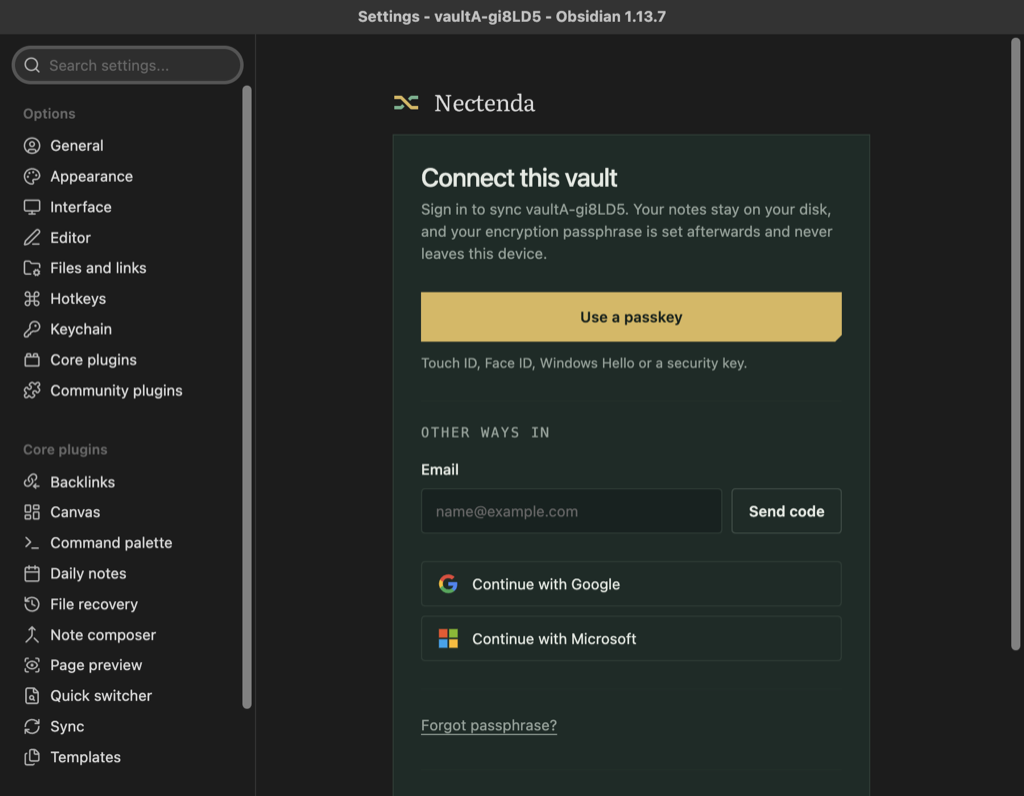The height and width of the screenshot is (796, 1024).
Task: Click the Templates copy icon
Action: (x=32, y=757)
